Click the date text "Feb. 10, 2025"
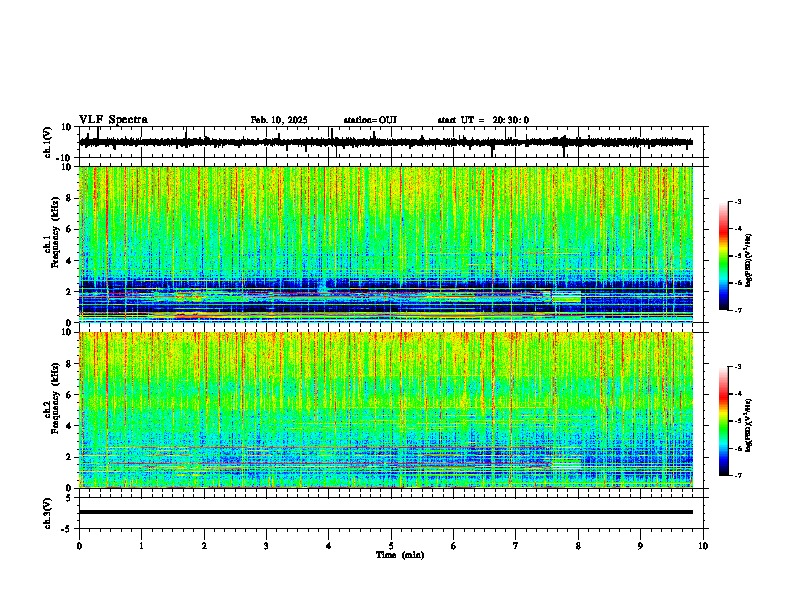Viewport: 792px width, 612px height. [279, 120]
